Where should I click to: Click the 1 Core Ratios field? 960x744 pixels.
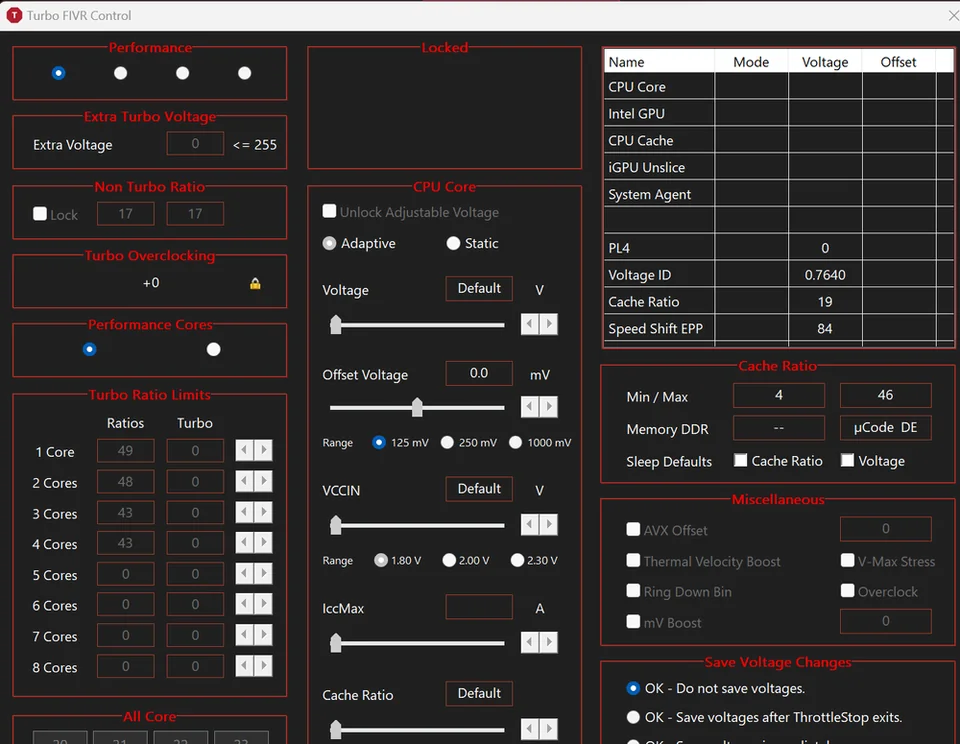(126, 451)
